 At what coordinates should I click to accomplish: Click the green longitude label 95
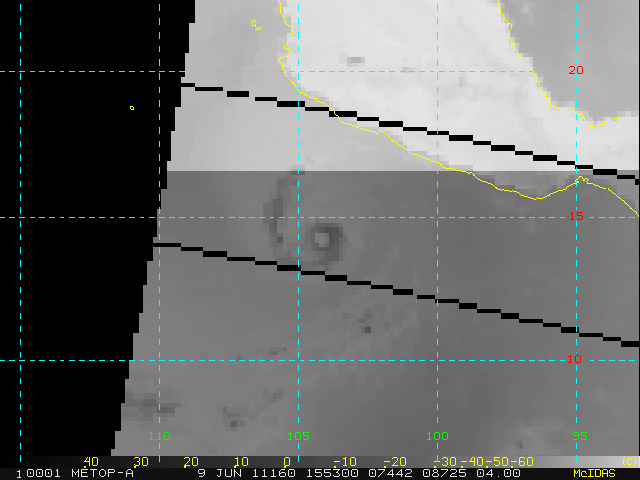579,436
